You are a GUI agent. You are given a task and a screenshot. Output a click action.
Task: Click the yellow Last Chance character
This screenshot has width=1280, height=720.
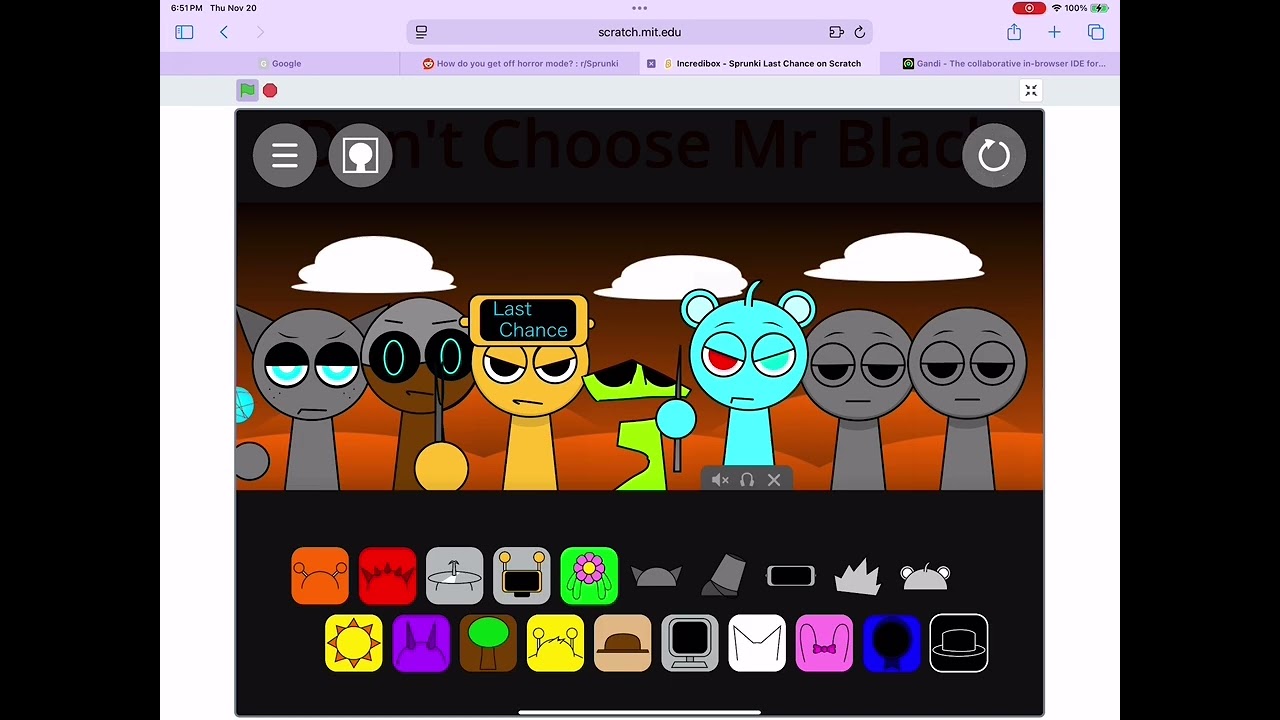[x=529, y=390]
